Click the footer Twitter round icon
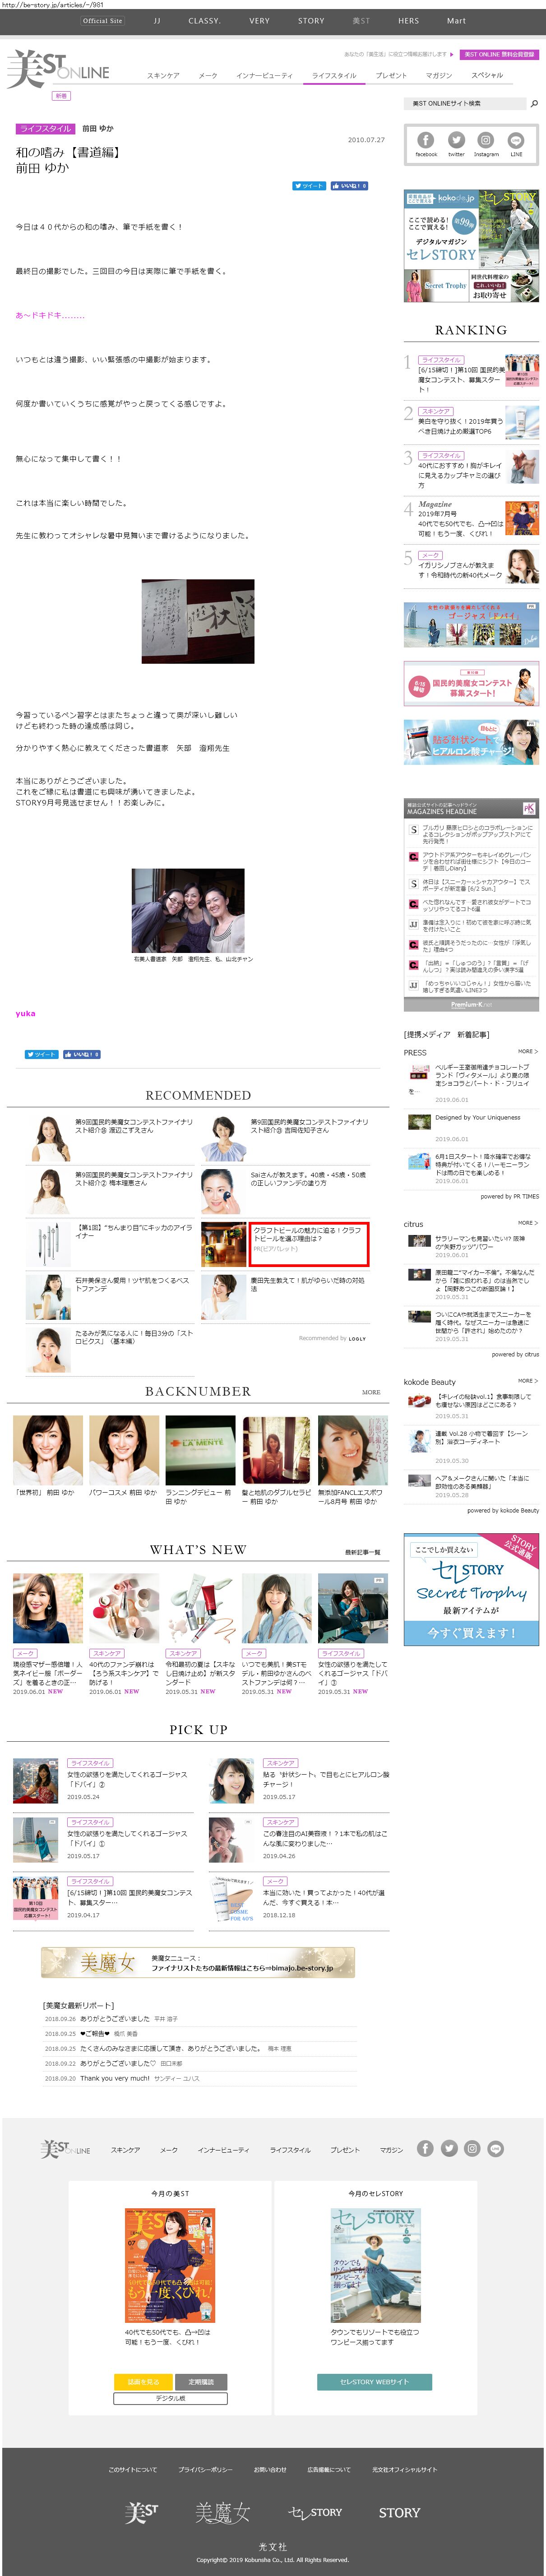 [449, 2148]
